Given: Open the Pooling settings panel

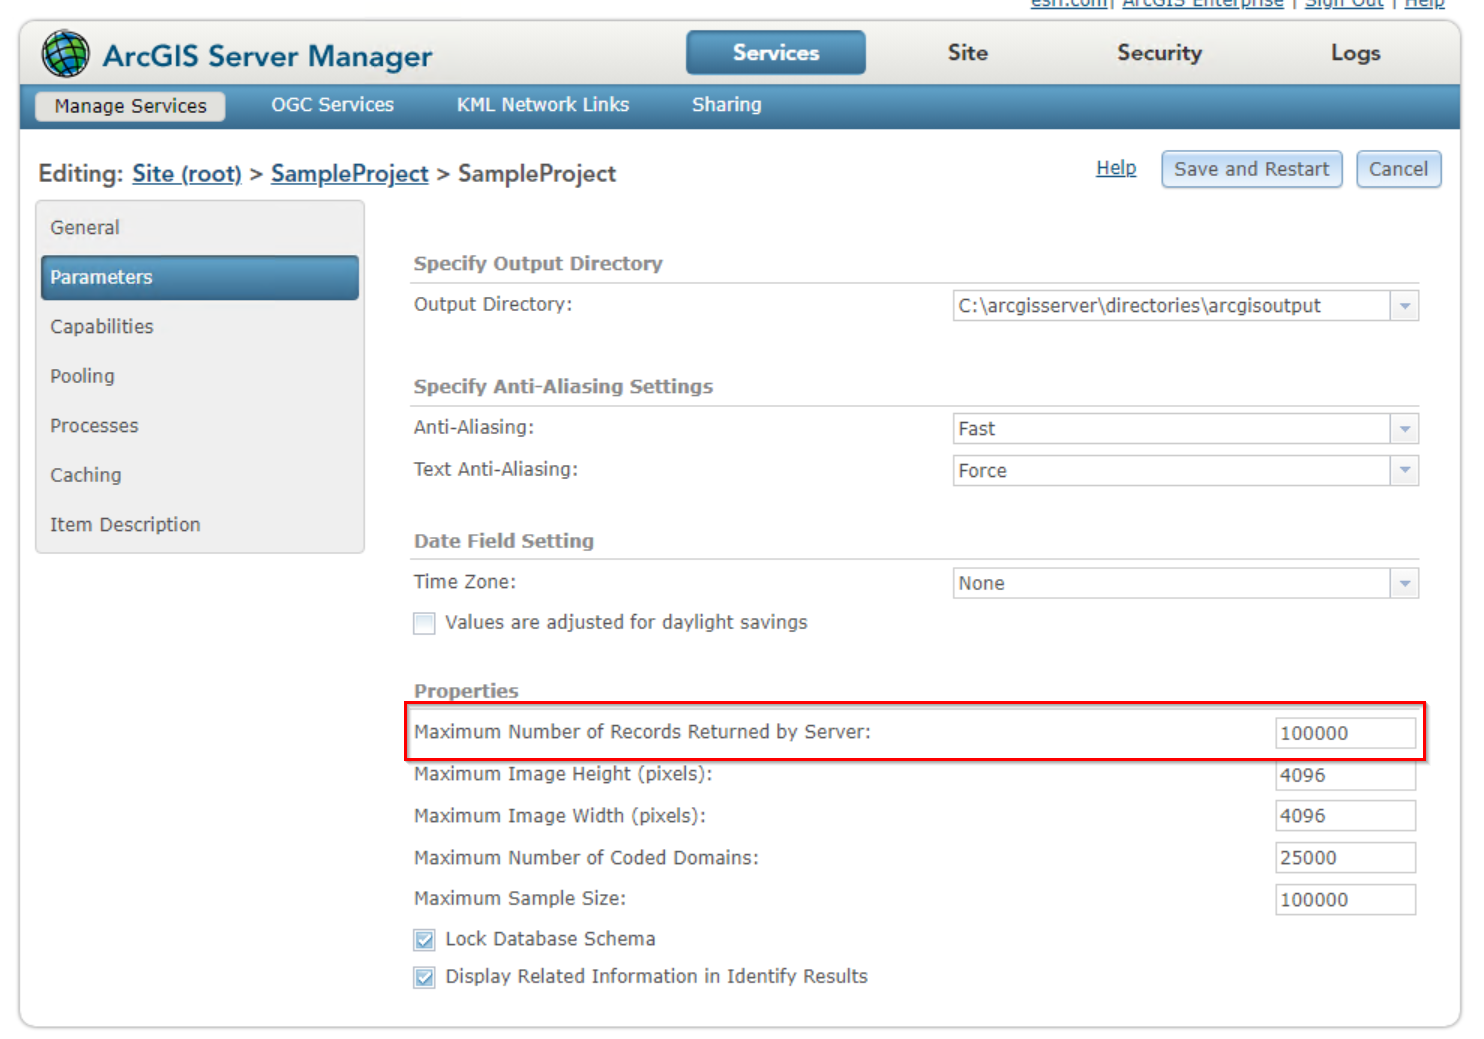Looking at the screenshot, I should (x=82, y=376).
